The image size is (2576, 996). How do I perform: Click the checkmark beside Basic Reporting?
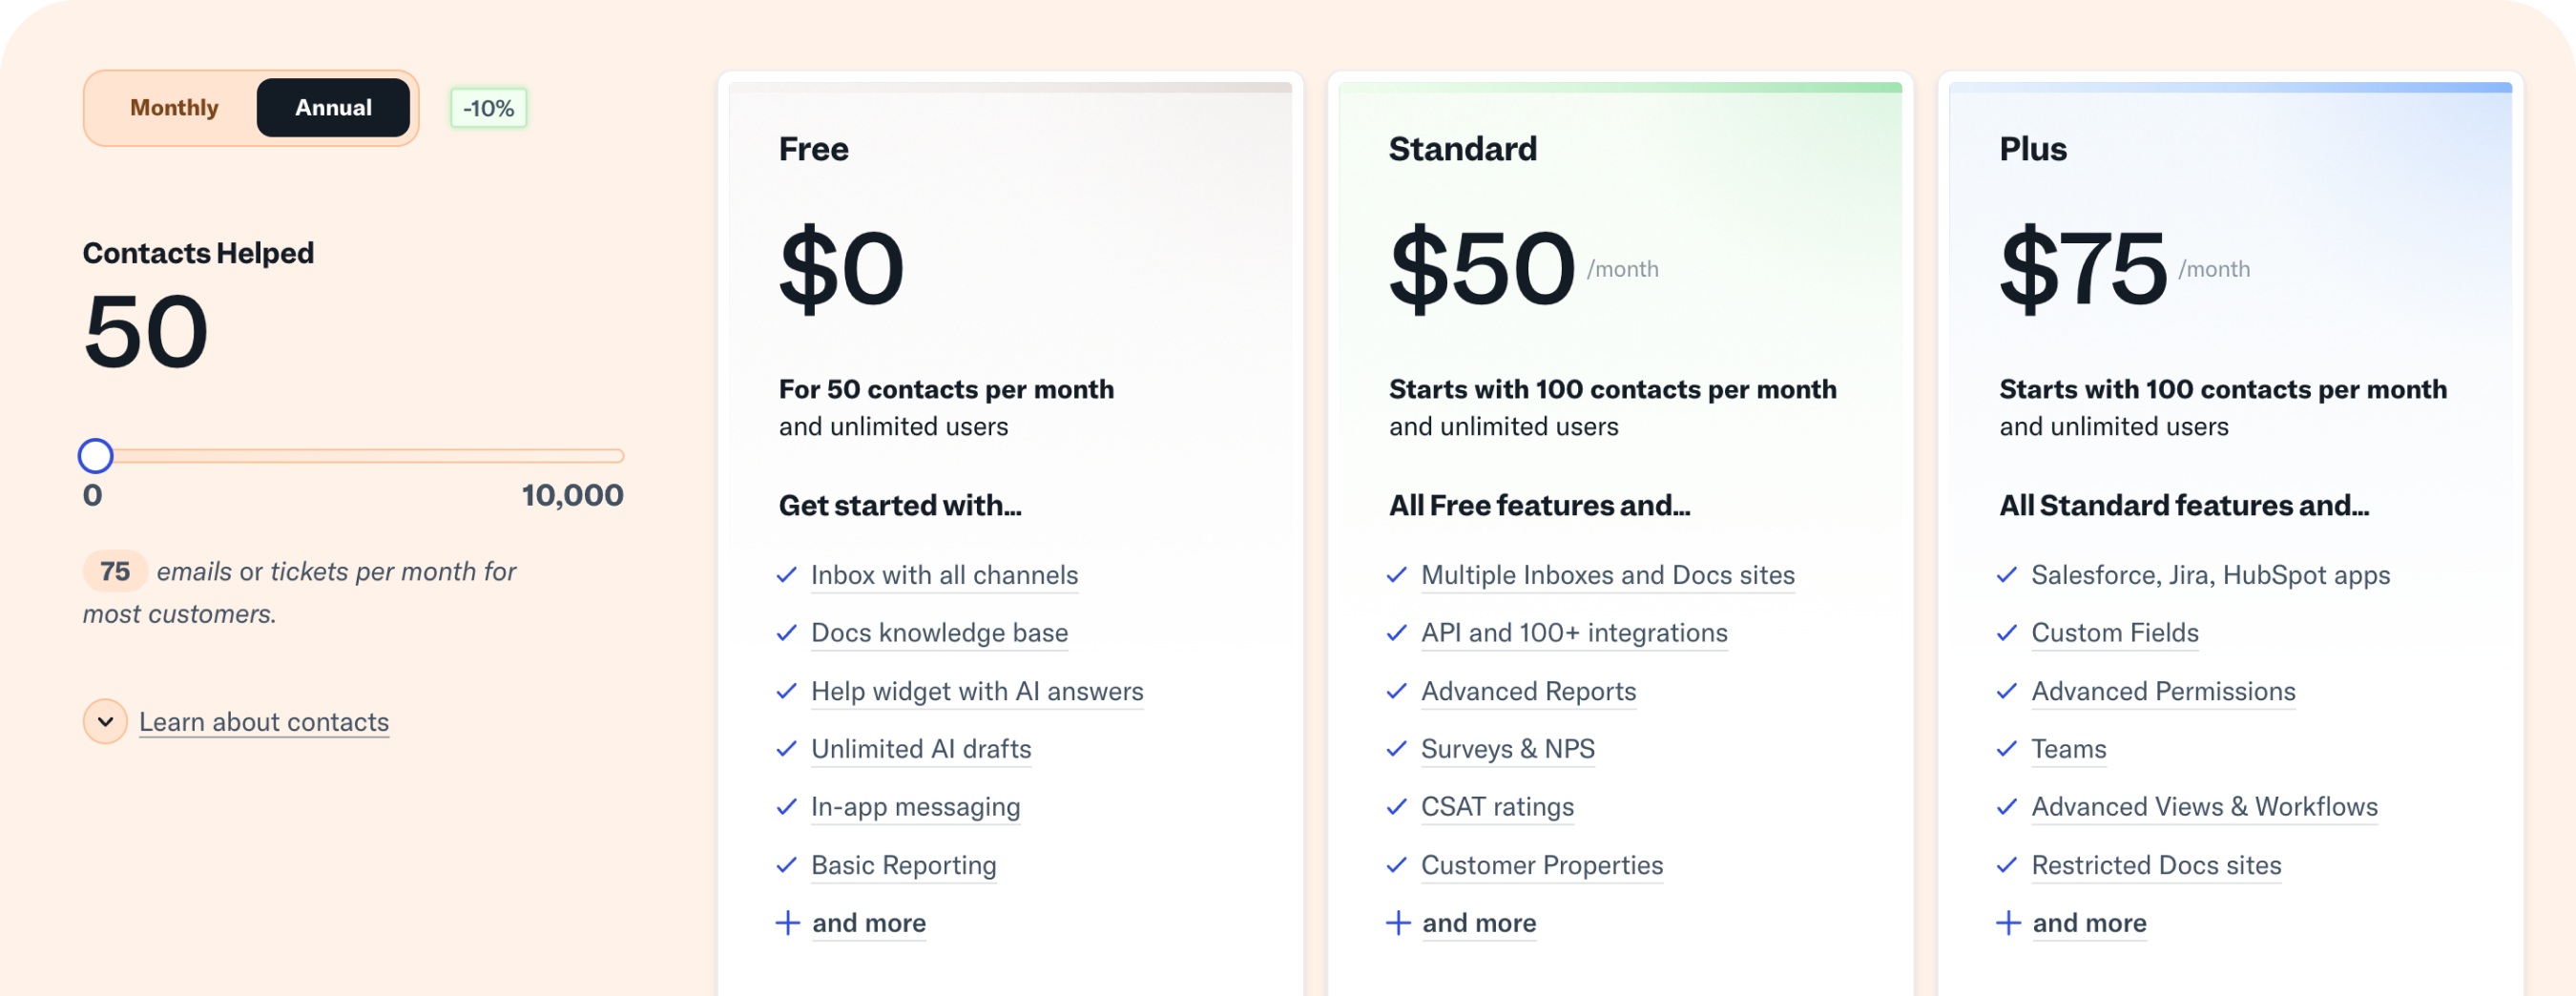[786, 865]
